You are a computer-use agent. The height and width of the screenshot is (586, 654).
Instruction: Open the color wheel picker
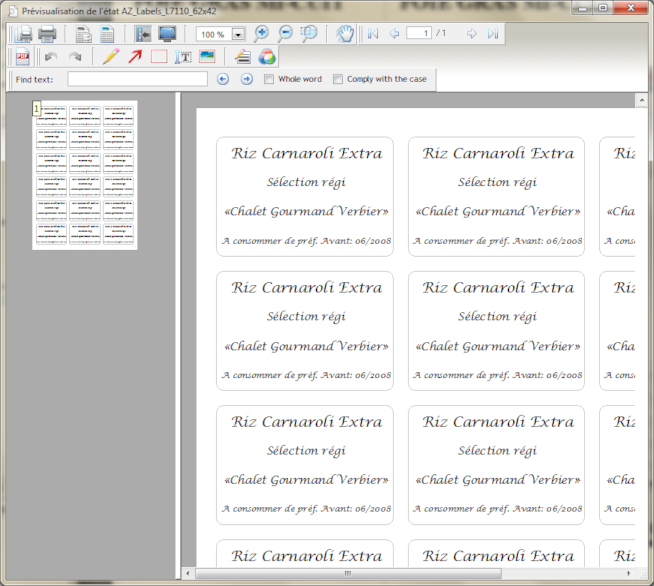[267, 57]
